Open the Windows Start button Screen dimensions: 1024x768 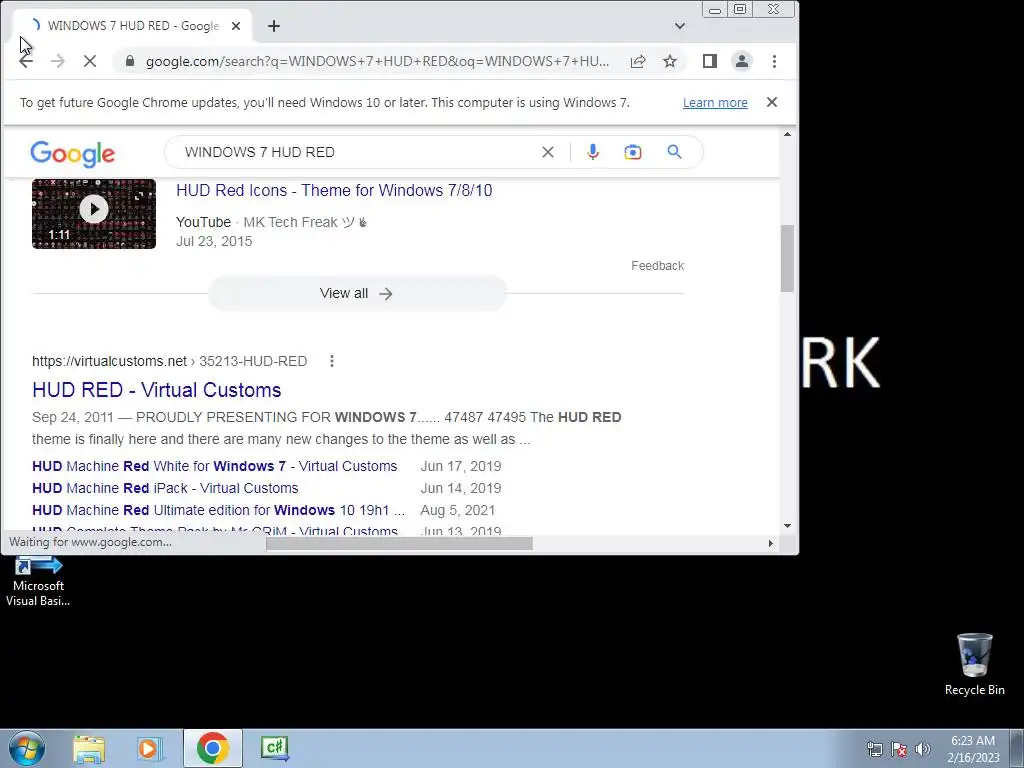tap(27, 748)
